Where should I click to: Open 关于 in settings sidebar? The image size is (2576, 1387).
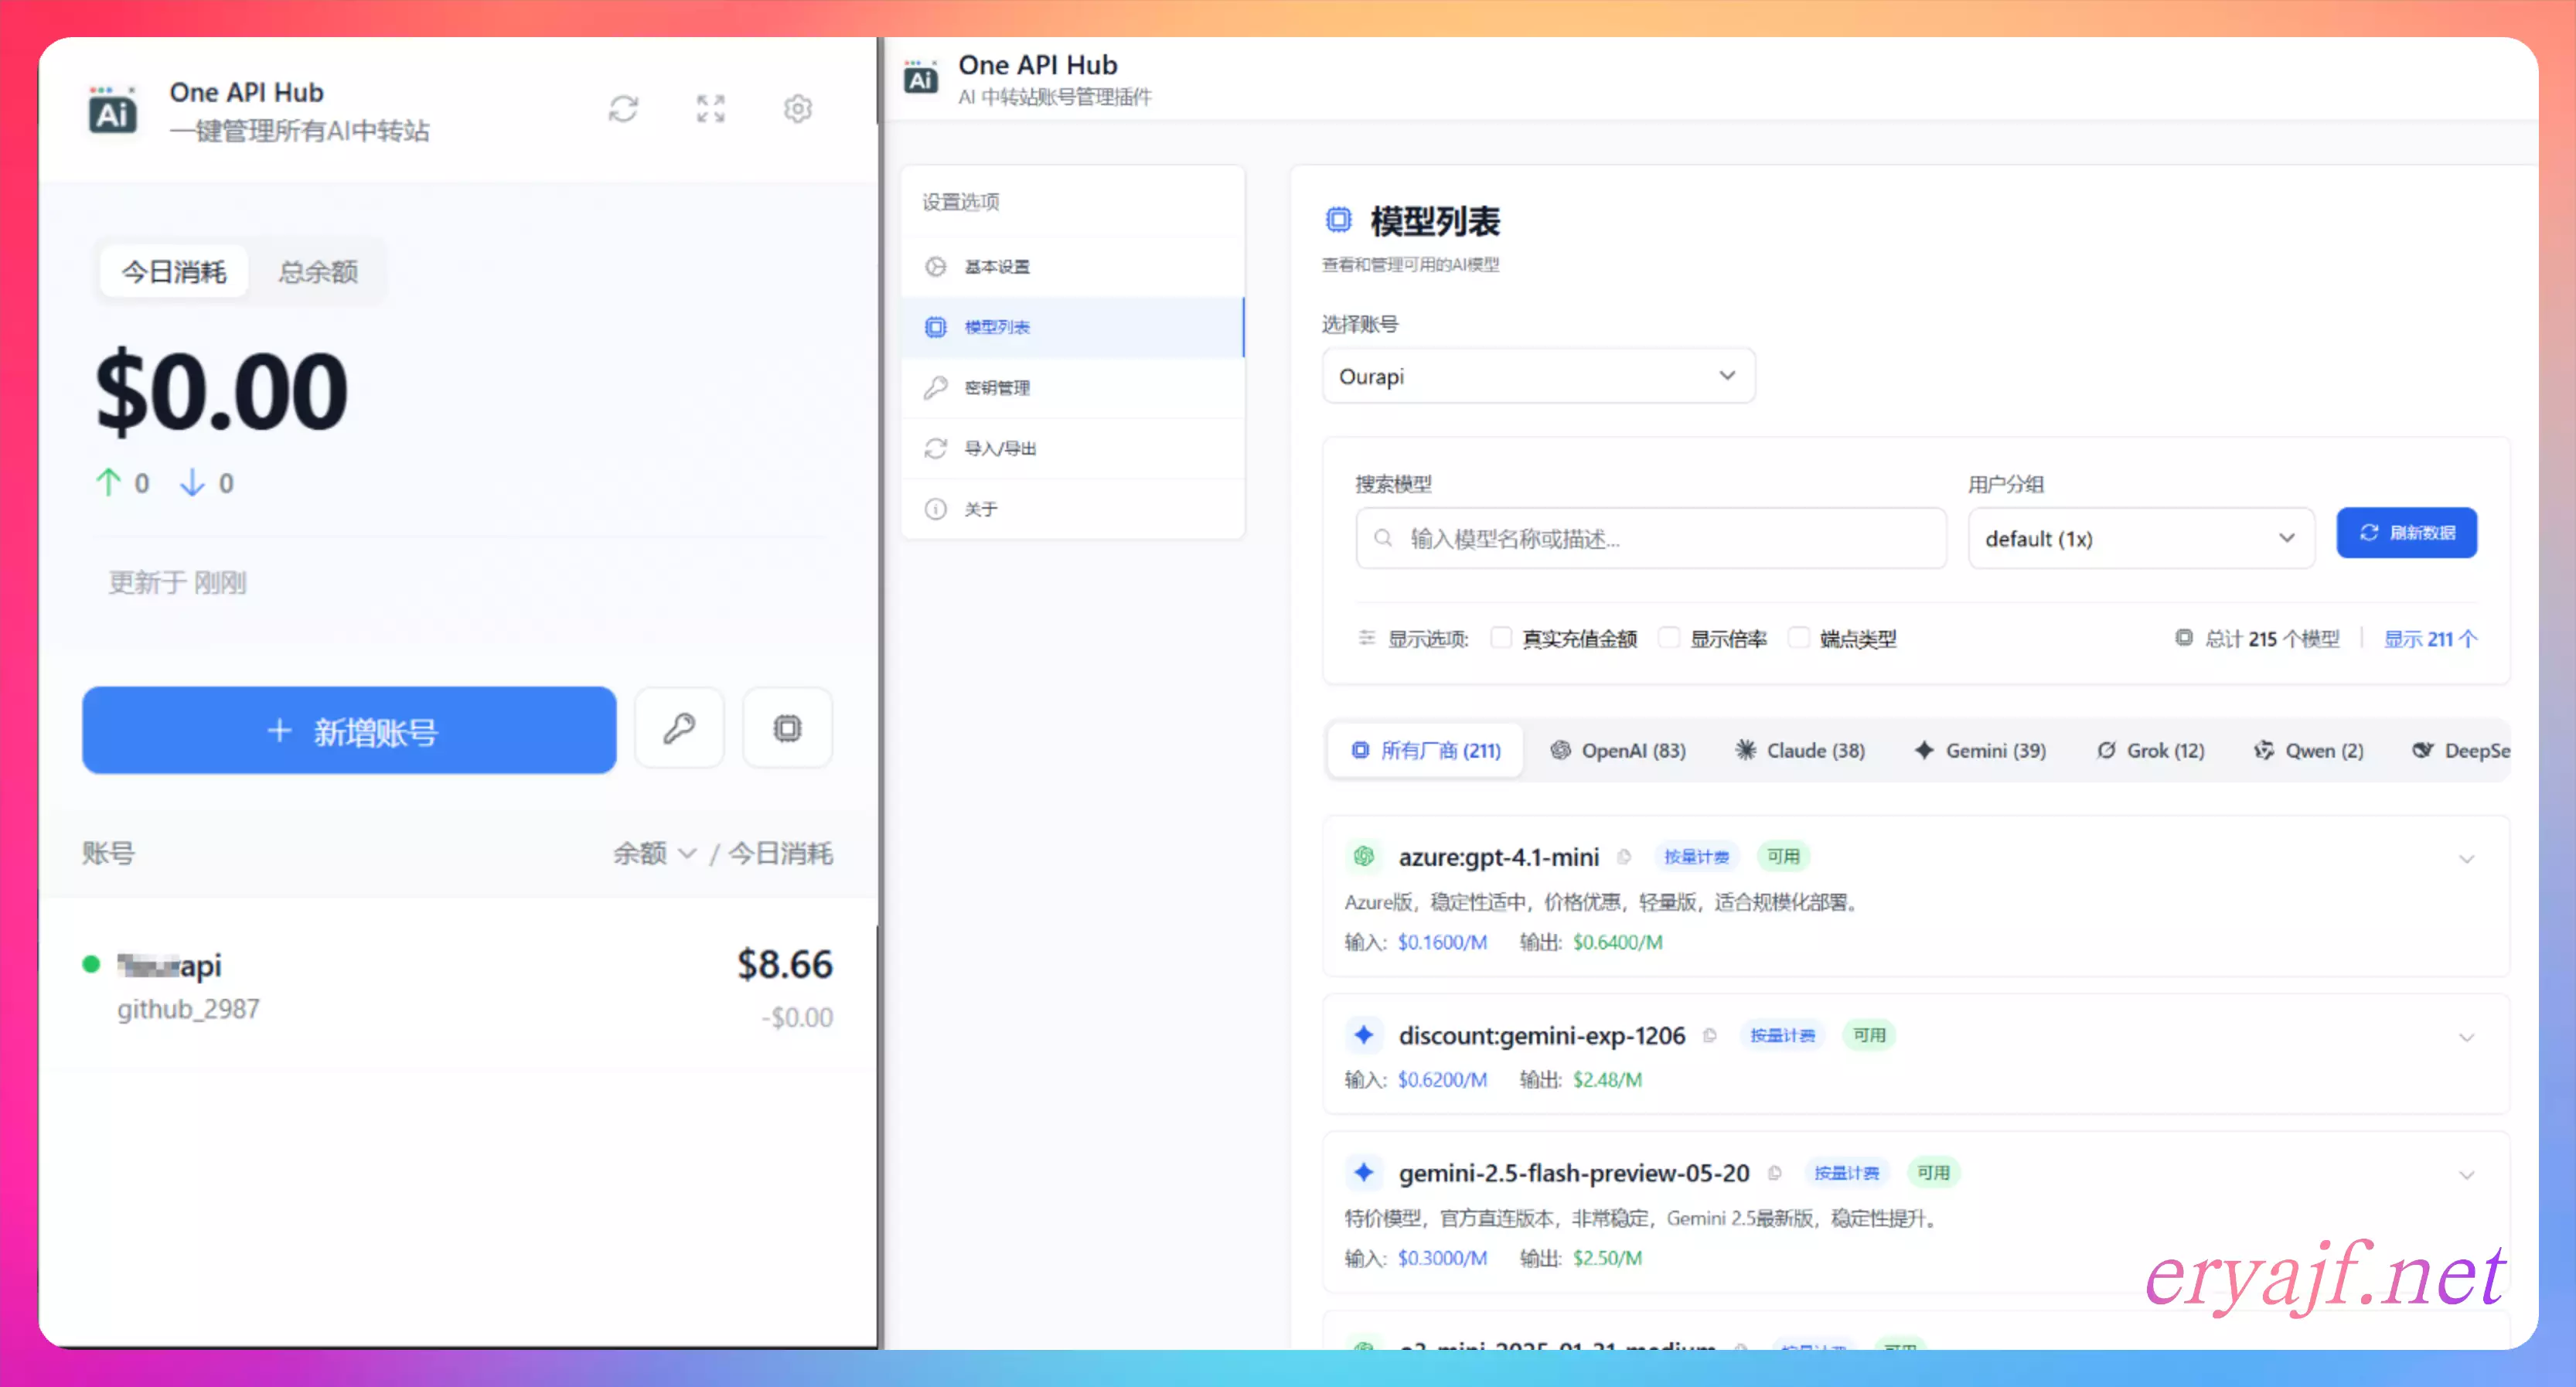click(1072, 509)
